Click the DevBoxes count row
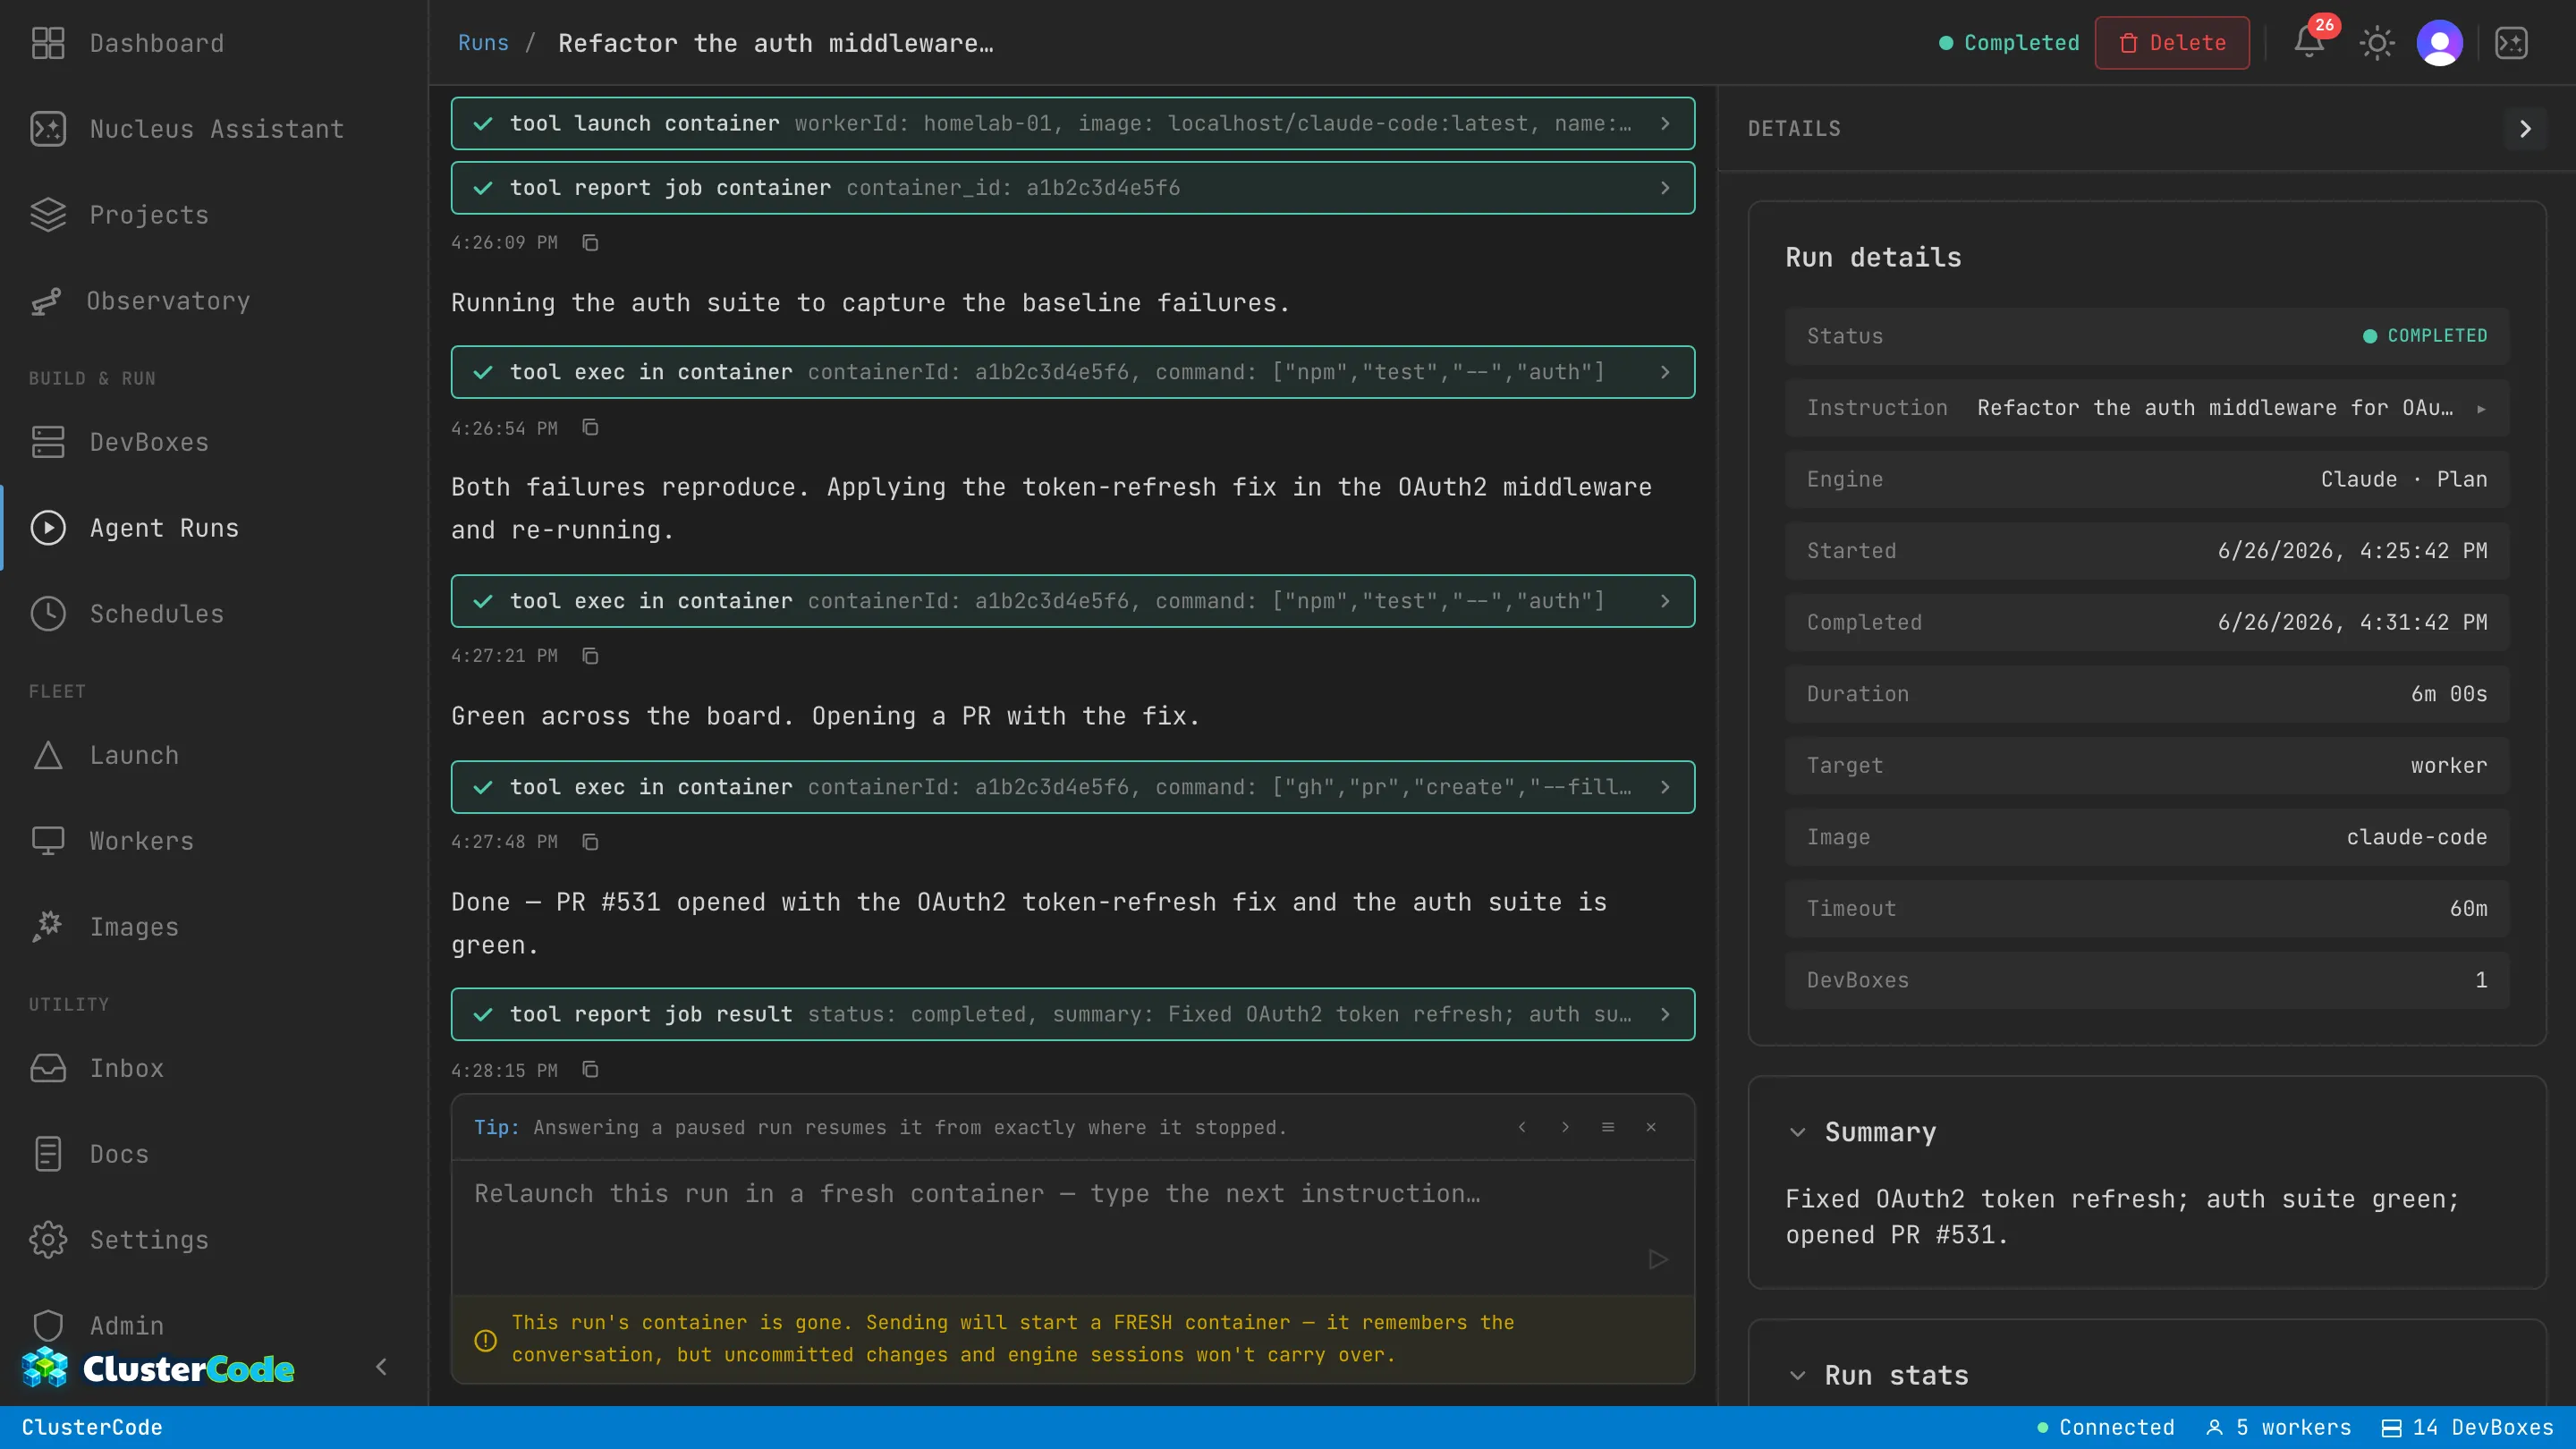This screenshot has width=2576, height=1449. (x=2147, y=980)
